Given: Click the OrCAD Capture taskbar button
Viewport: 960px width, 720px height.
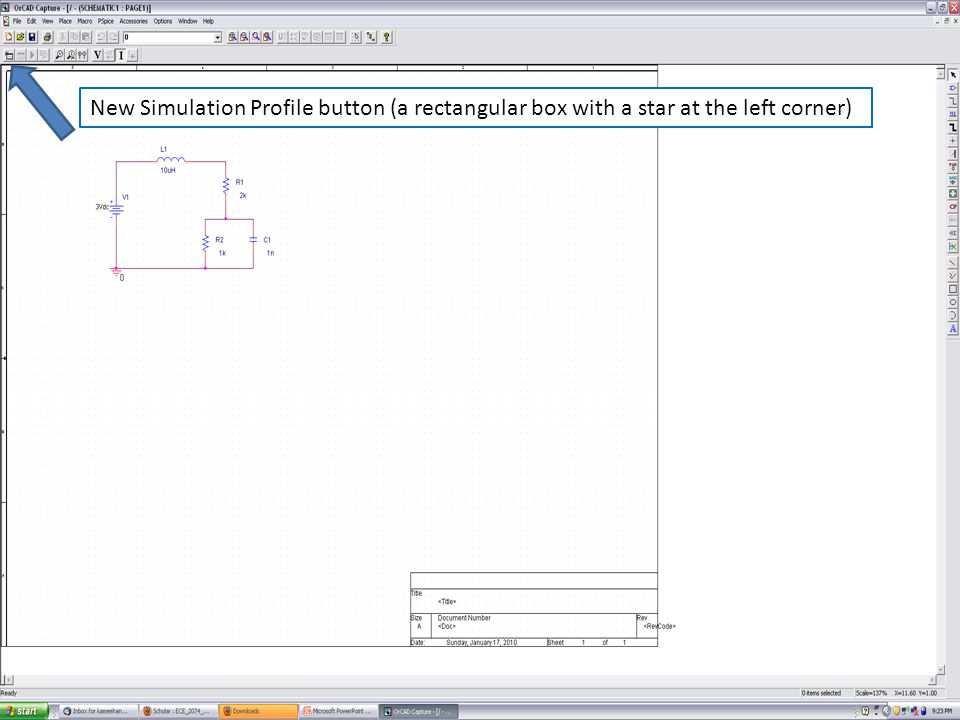Looking at the screenshot, I should pyautogui.click(x=418, y=711).
